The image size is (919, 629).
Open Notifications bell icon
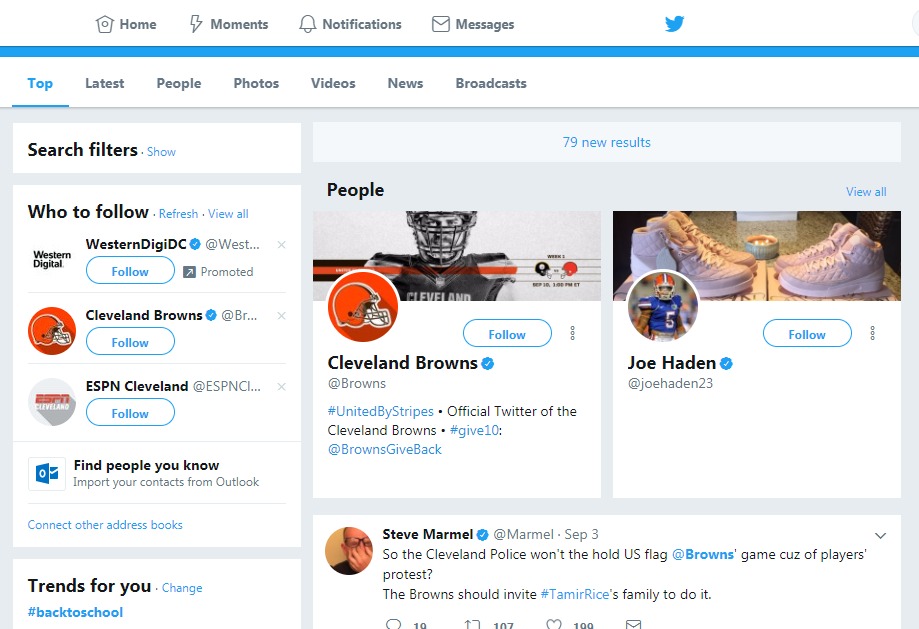pos(308,24)
